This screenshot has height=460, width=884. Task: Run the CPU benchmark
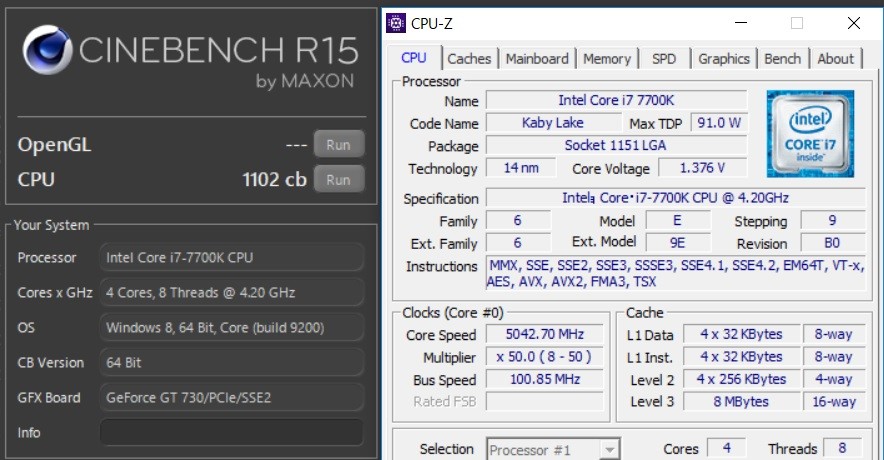(x=339, y=179)
